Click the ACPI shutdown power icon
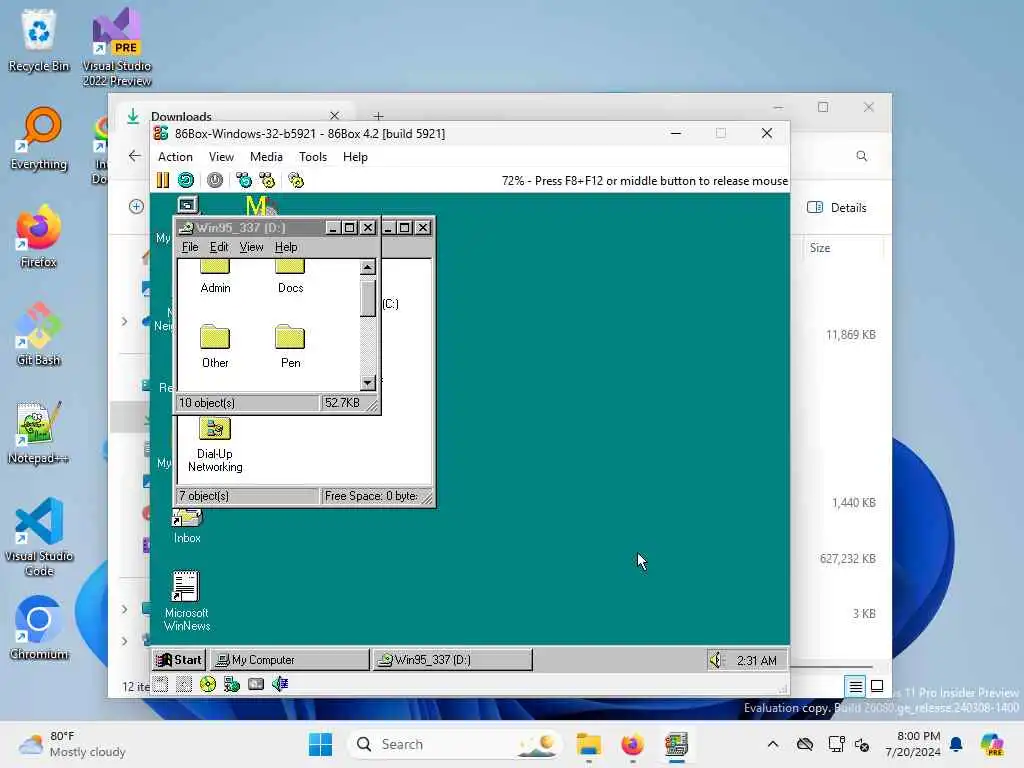1024x768 pixels. (215, 180)
